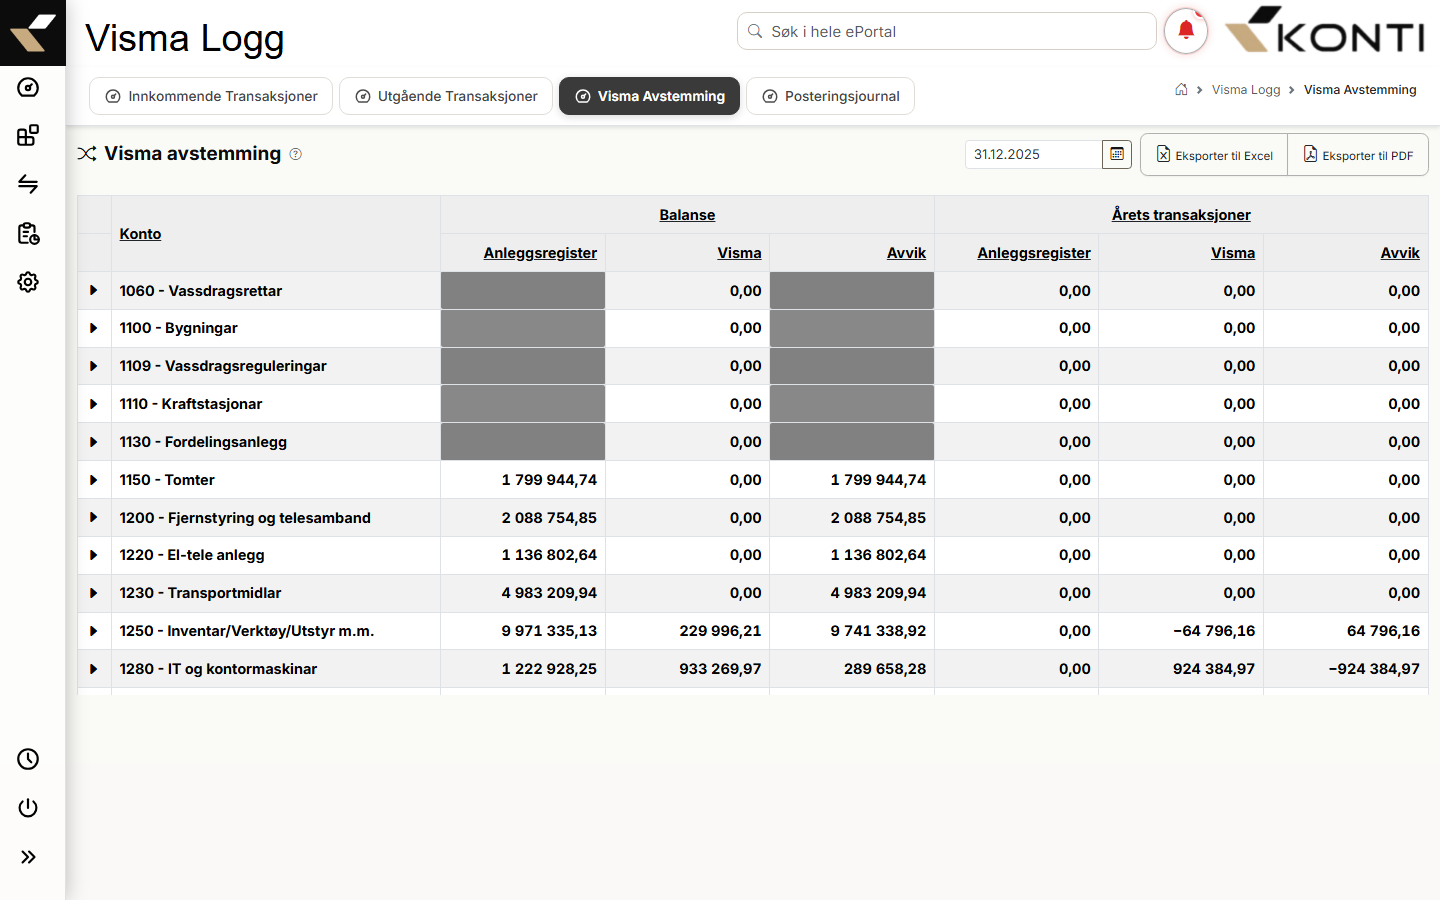
Task: Click the Visma Logg breadcrumb link
Action: pos(1246,90)
